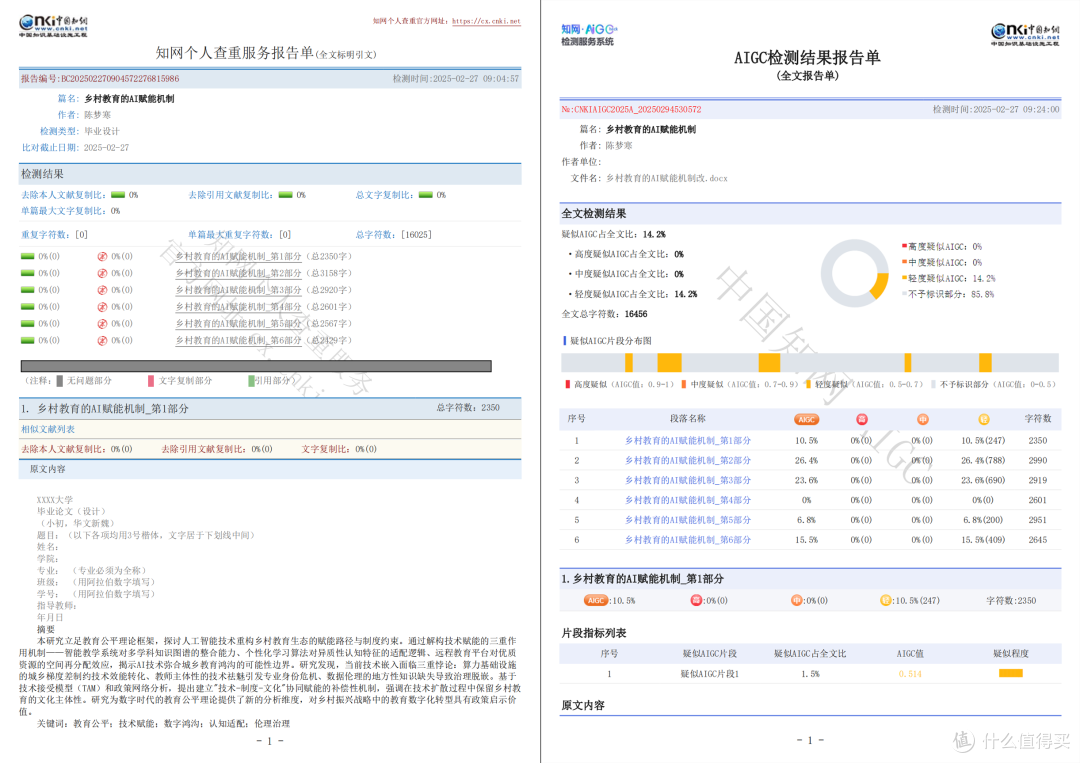Viewport: 1080px width, 763px height.
Task: Open 乡村教育的AI赋能机制_第1部分 in the plagiarism list
Action: coord(238,256)
